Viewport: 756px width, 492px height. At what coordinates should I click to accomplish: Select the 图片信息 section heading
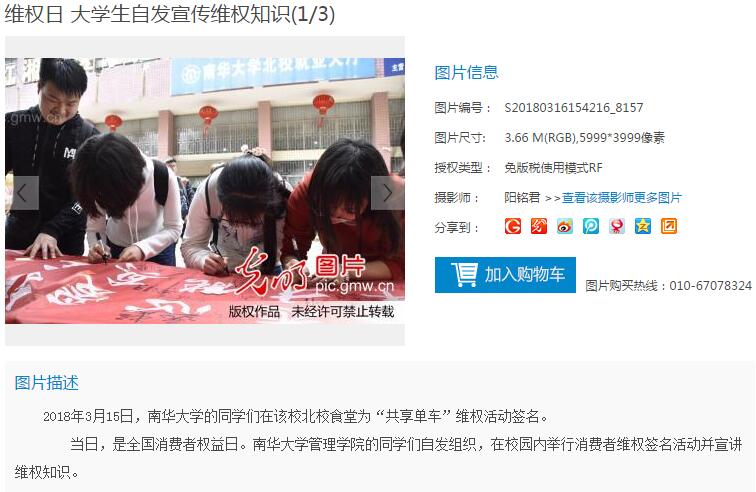[466, 73]
